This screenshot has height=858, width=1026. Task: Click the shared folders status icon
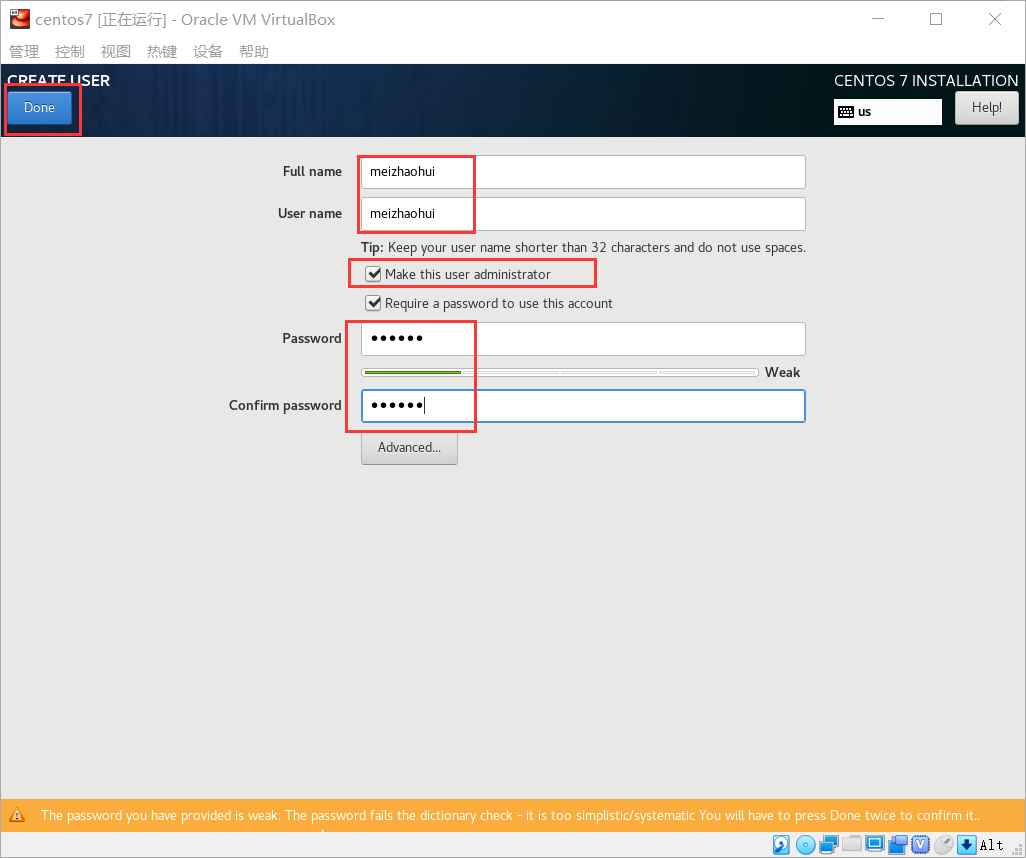pyautogui.click(x=851, y=845)
